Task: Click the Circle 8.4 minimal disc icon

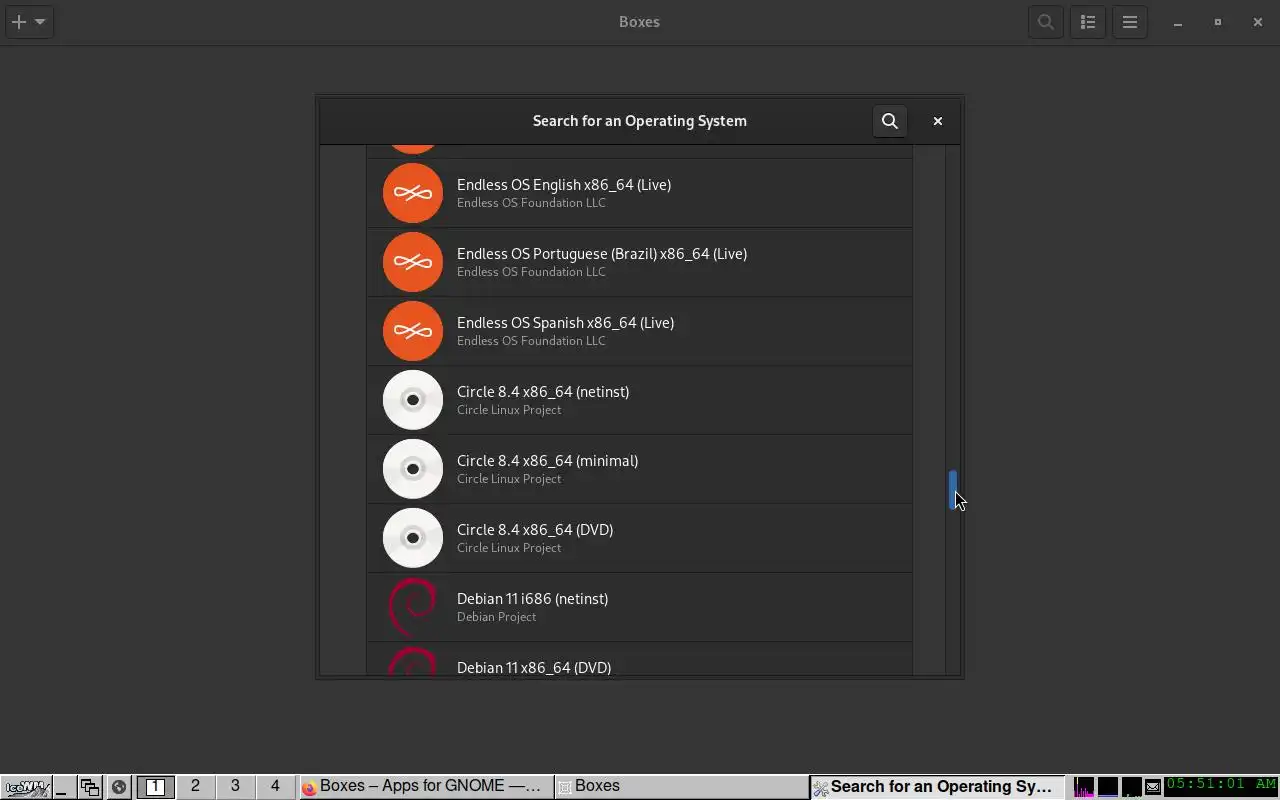Action: coord(413,469)
